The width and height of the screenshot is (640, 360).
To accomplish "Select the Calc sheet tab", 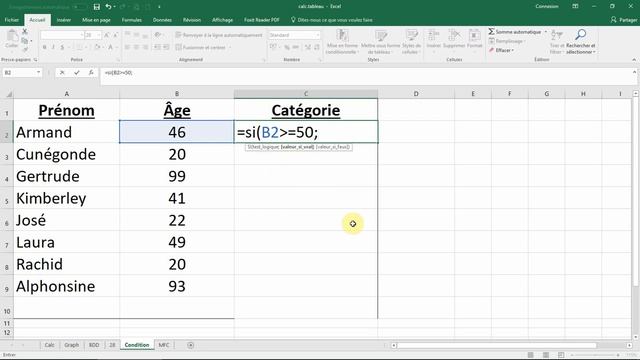I will tap(49, 345).
